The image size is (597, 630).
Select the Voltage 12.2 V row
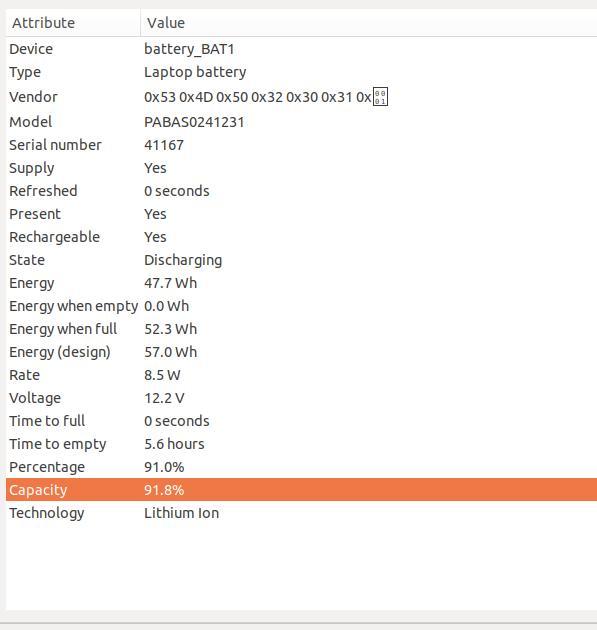(301, 398)
